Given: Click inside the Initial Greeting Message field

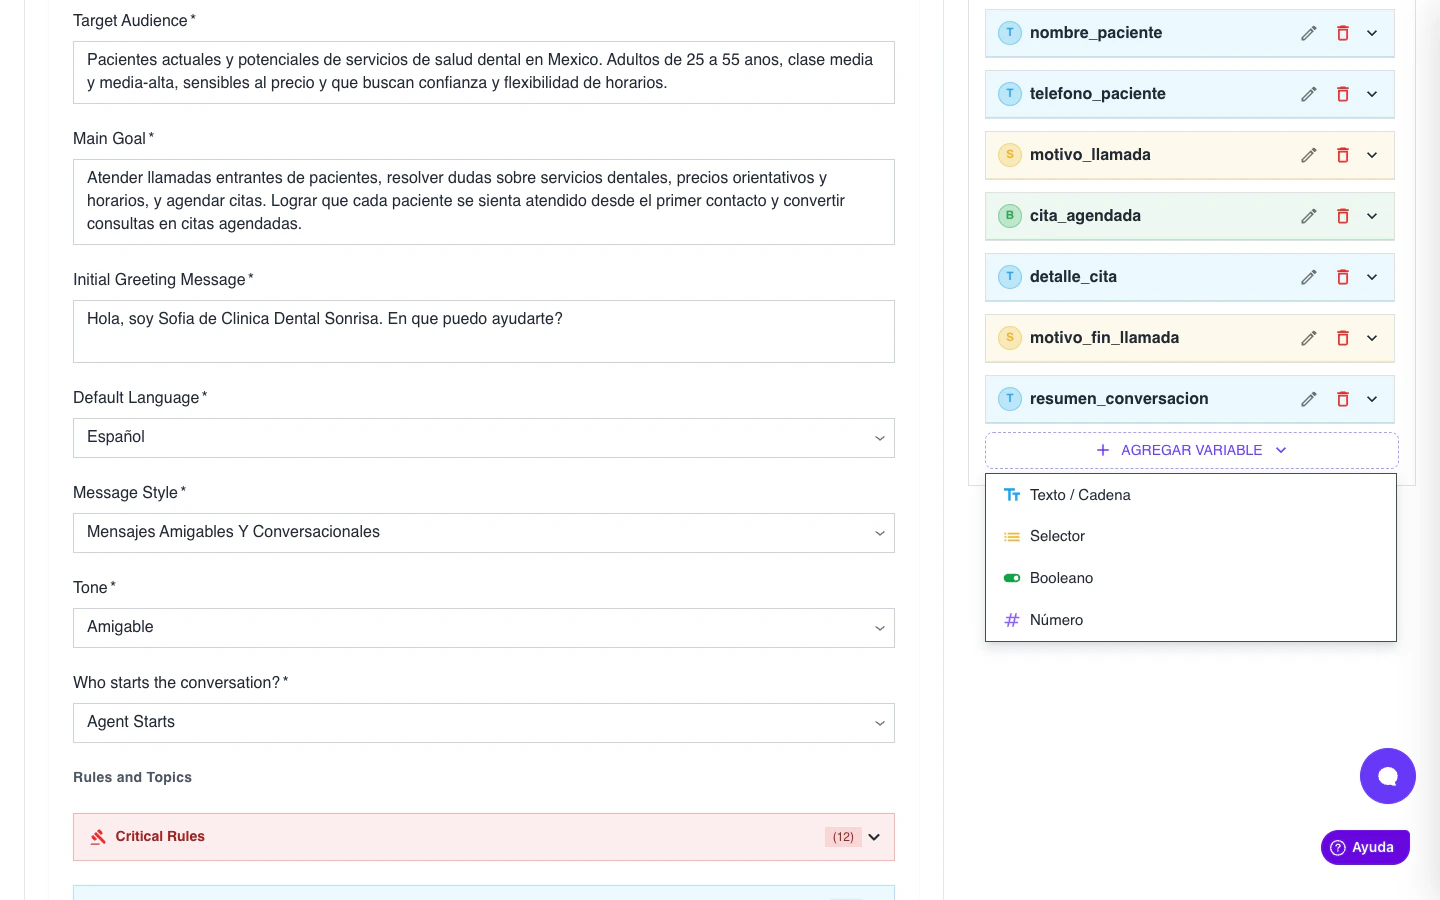Looking at the screenshot, I should 484,331.
